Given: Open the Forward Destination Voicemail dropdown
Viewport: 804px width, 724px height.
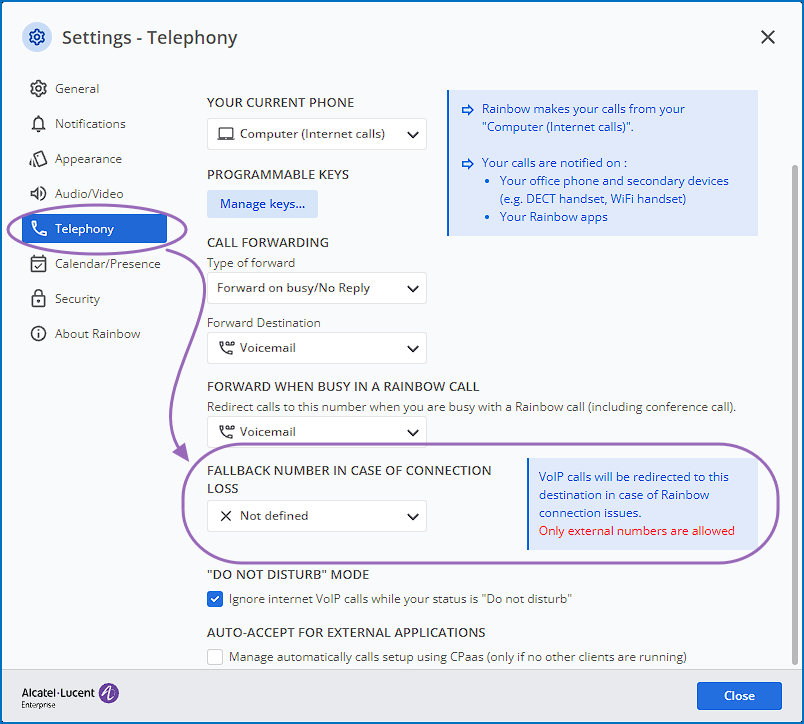Looking at the screenshot, I should [316, 348].
